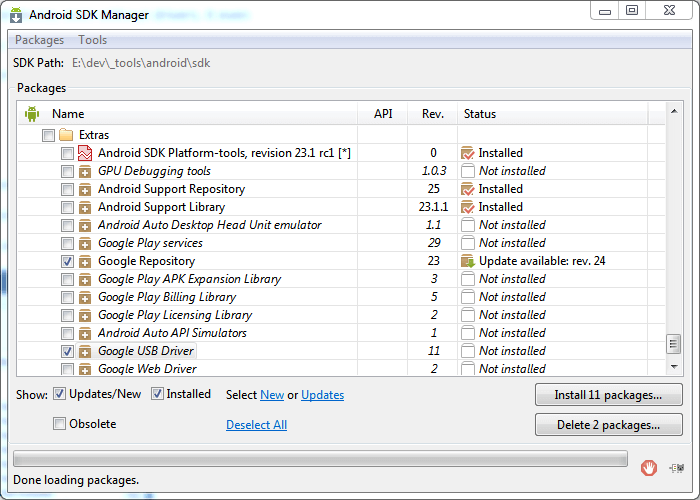This screenshot has height=500, width=700.
Task: Click the Packages list scrollbar thumb
Action: tap(674, 344)
